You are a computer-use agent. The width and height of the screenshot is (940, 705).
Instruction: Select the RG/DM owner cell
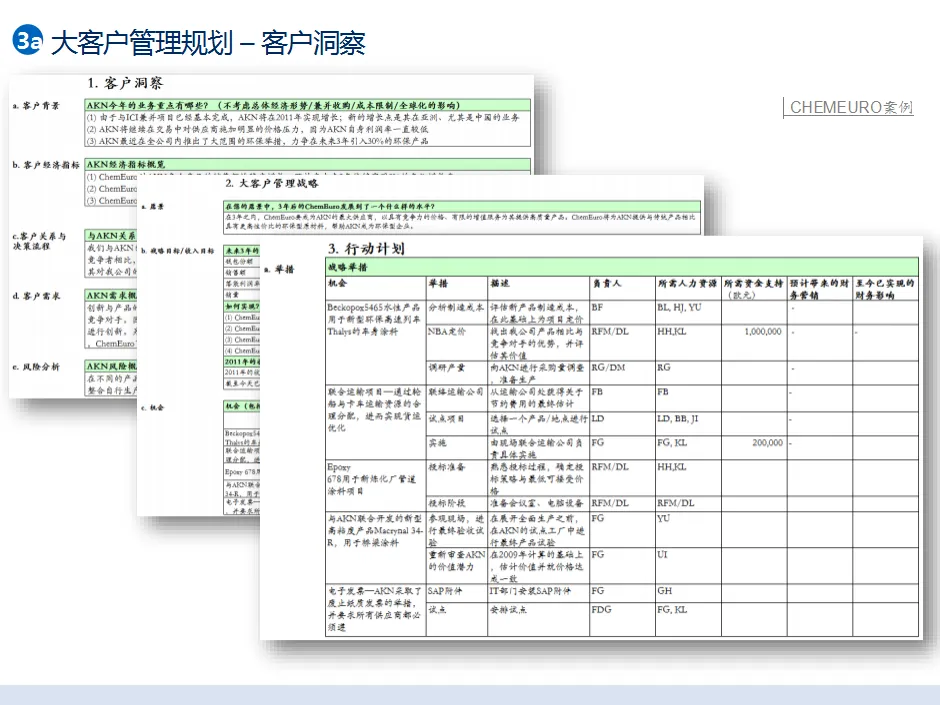(622, 372)
